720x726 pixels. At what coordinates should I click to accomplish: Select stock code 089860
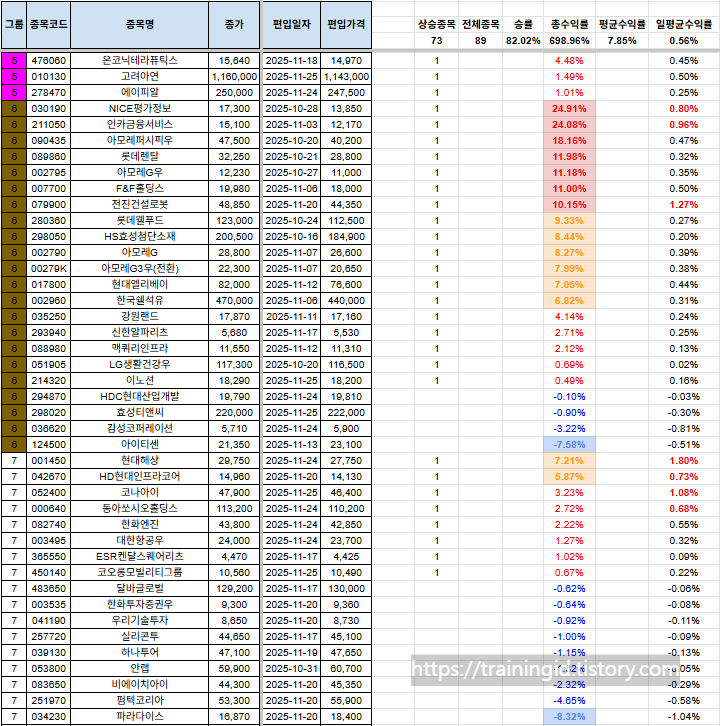(x=49, y=156)
